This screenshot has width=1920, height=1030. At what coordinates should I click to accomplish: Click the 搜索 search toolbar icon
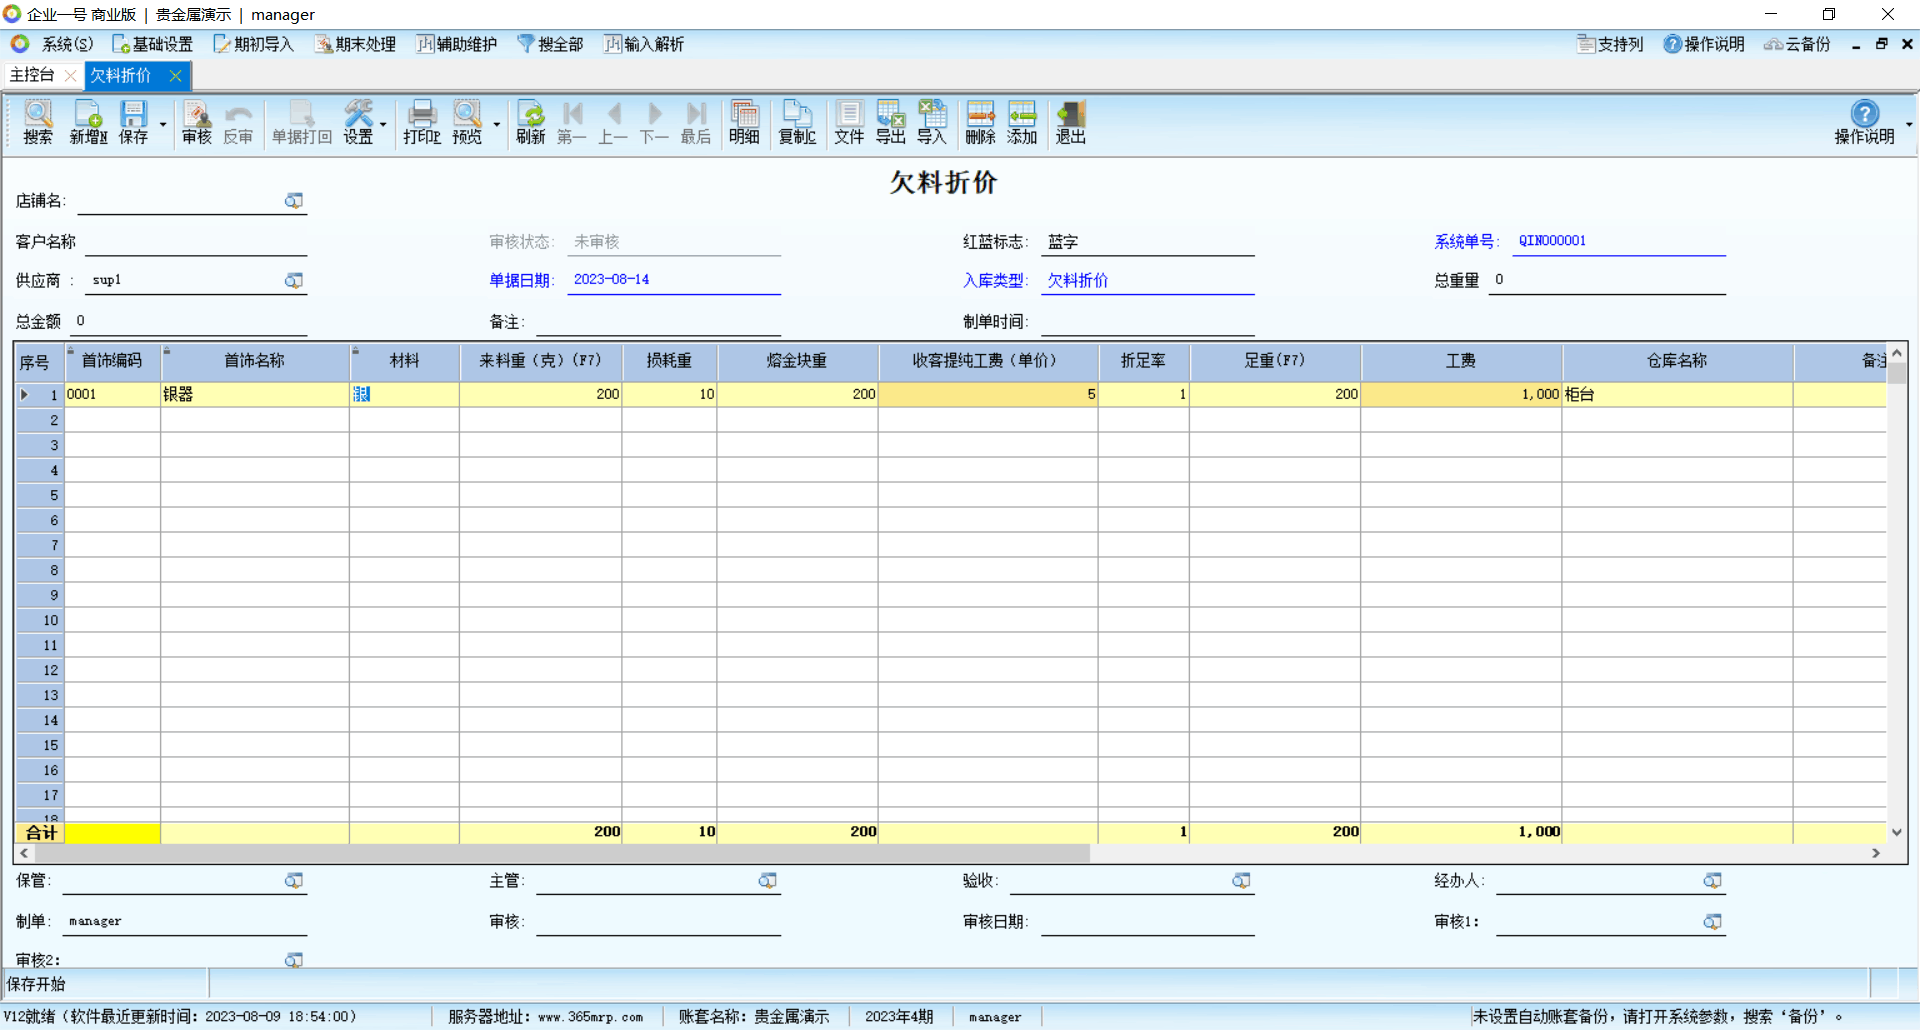tap(38, 123)
